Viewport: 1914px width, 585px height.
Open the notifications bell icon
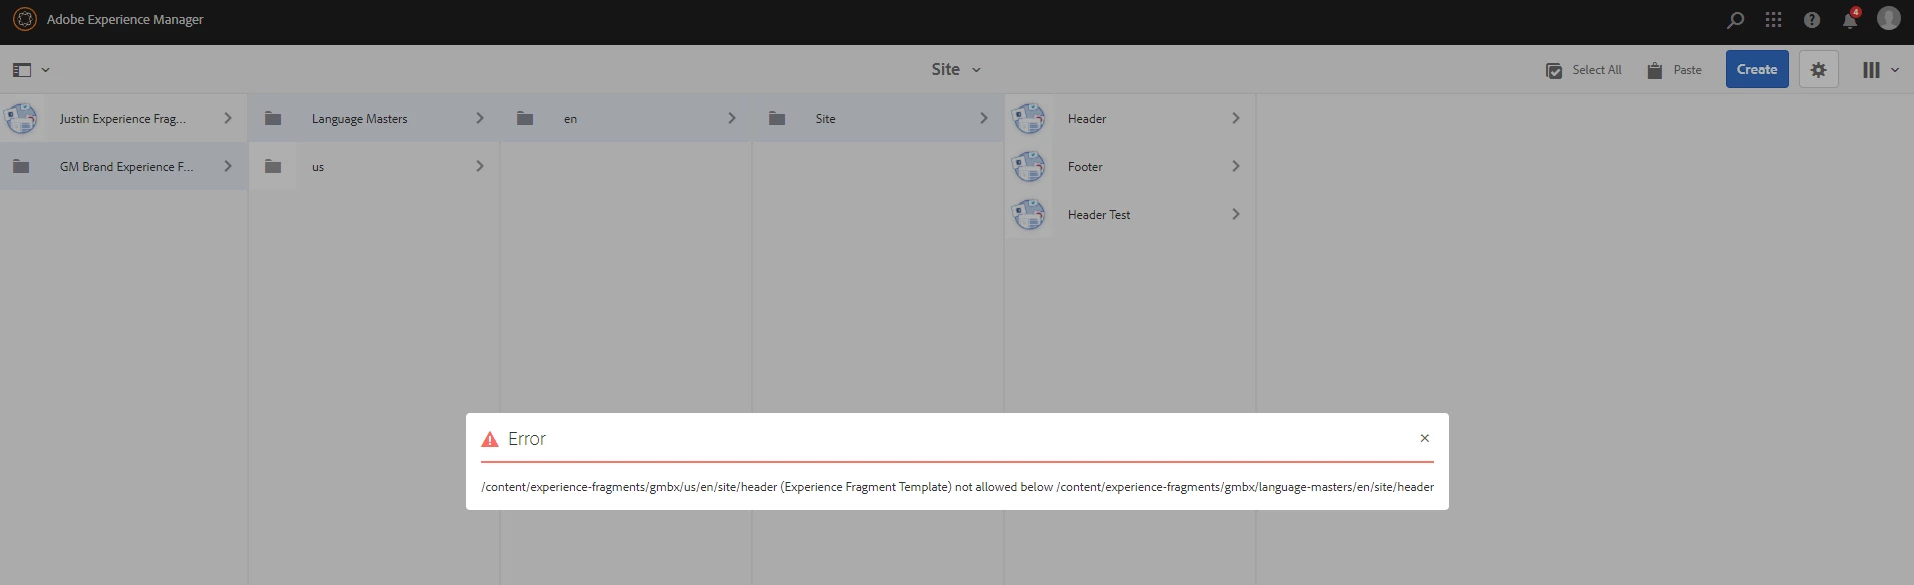(x=1850, y=20)
